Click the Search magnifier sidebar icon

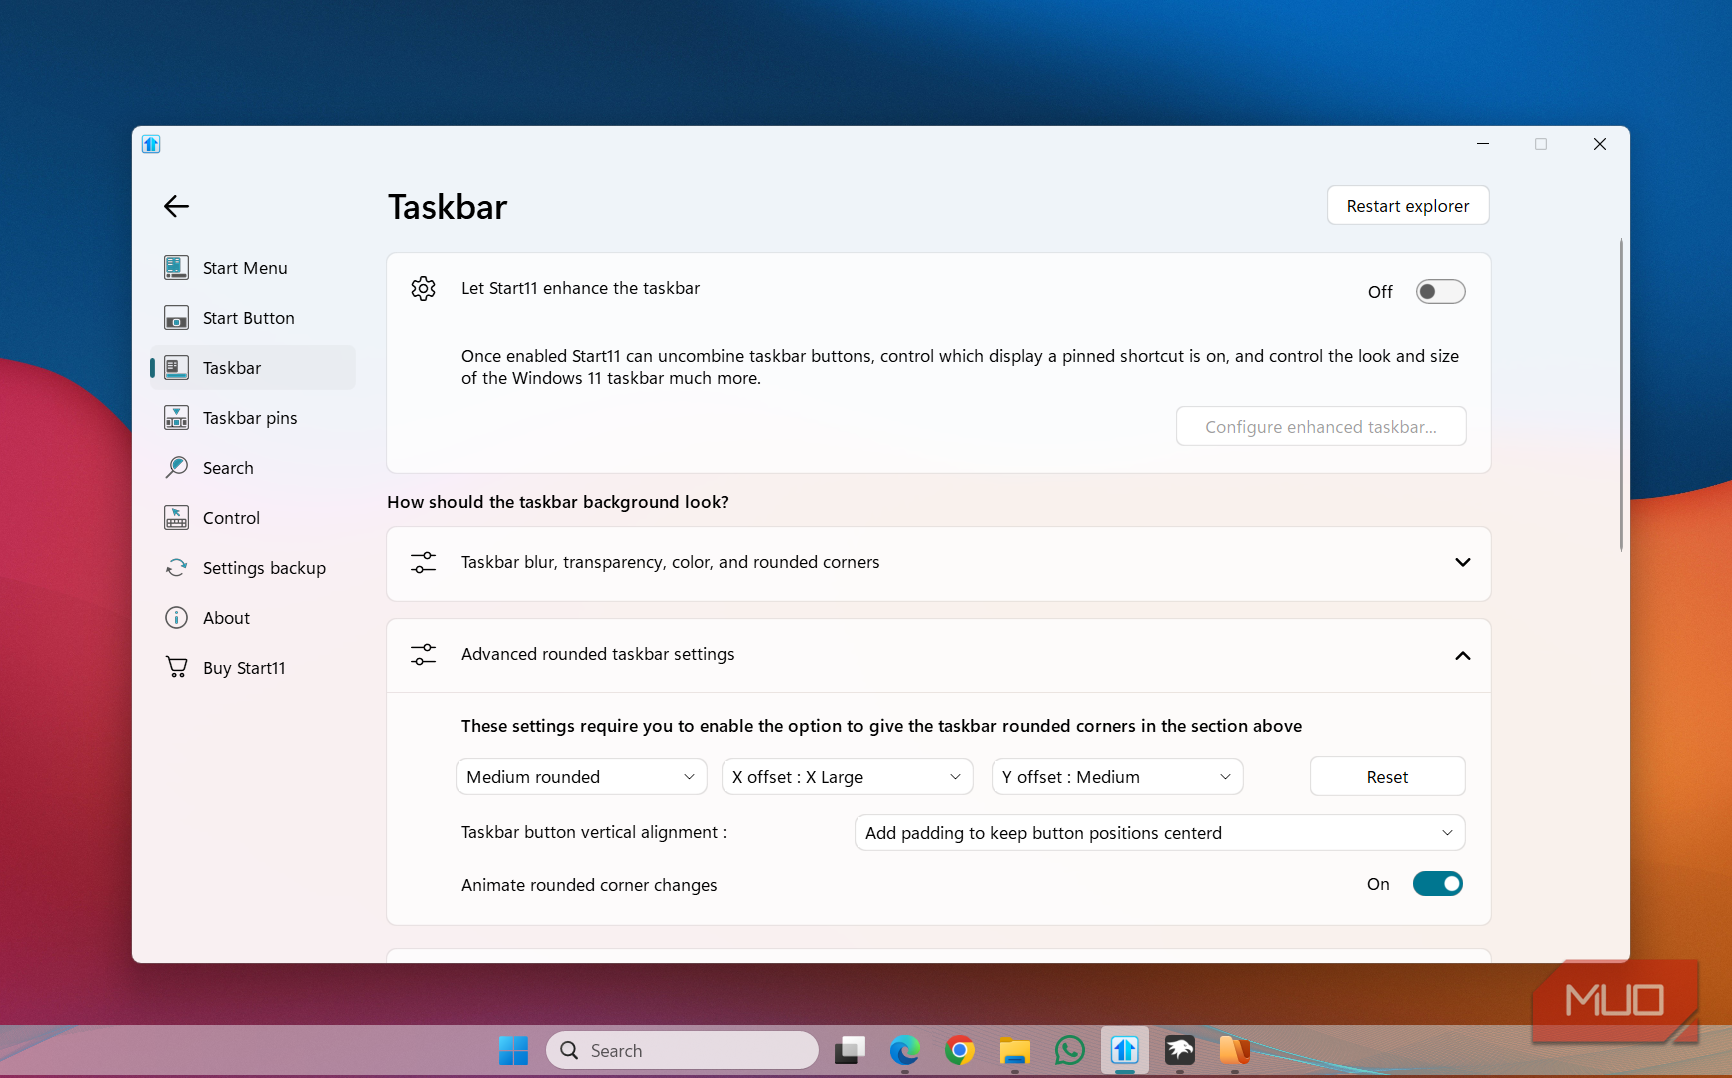click(176, 467)
